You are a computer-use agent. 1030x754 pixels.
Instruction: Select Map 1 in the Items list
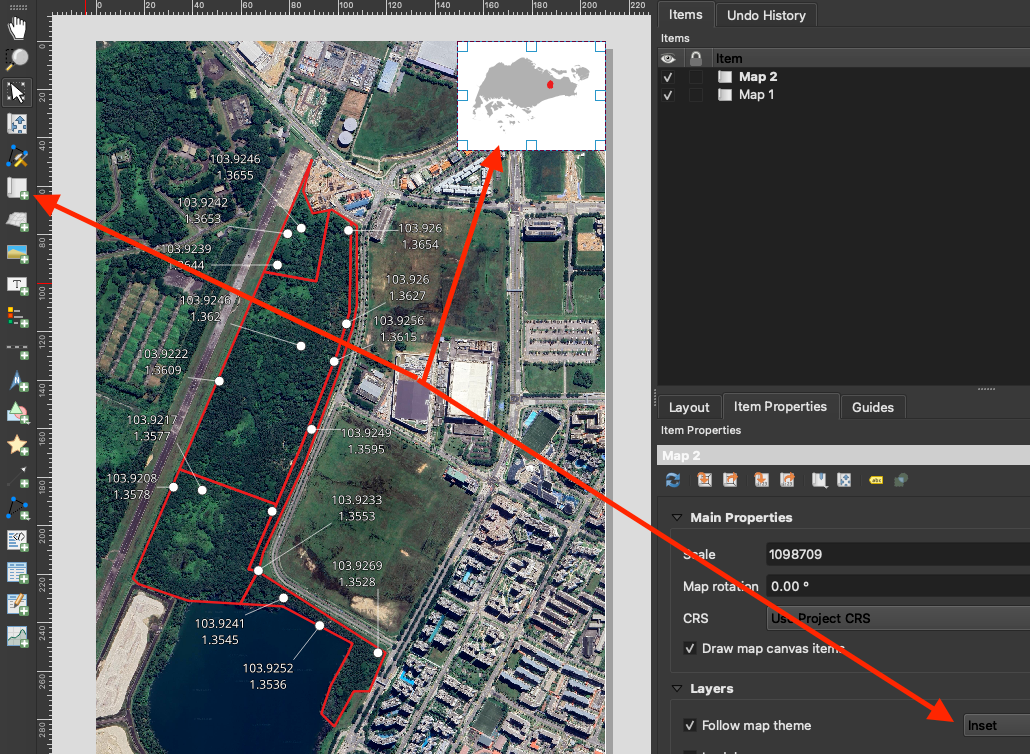756,95
